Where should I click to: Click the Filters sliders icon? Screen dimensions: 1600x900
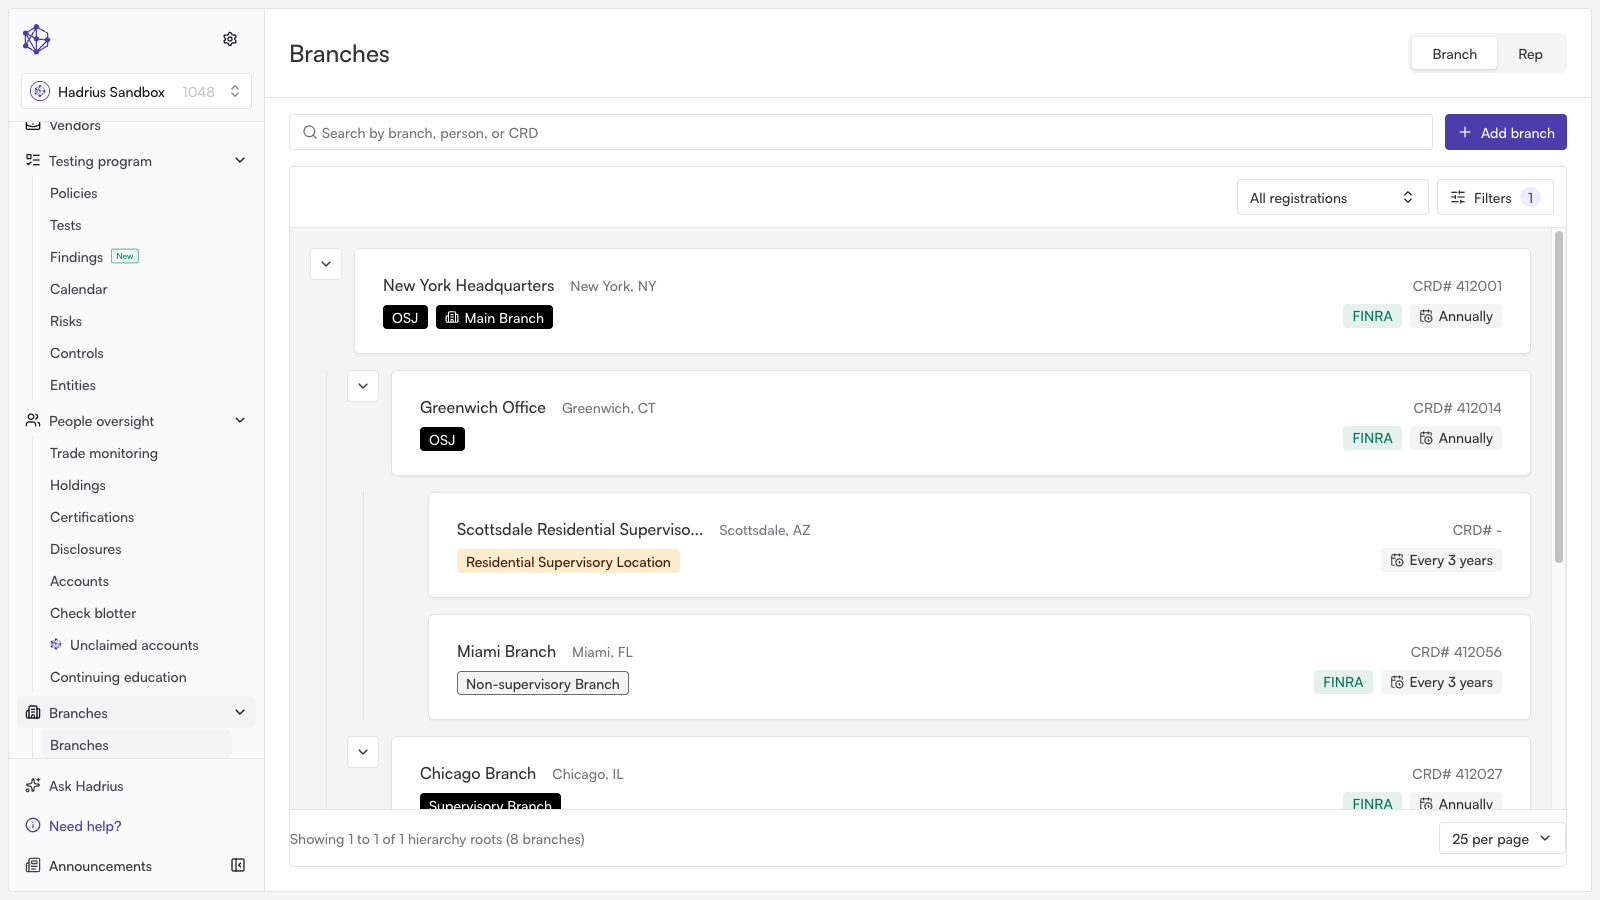[1458, 197]
